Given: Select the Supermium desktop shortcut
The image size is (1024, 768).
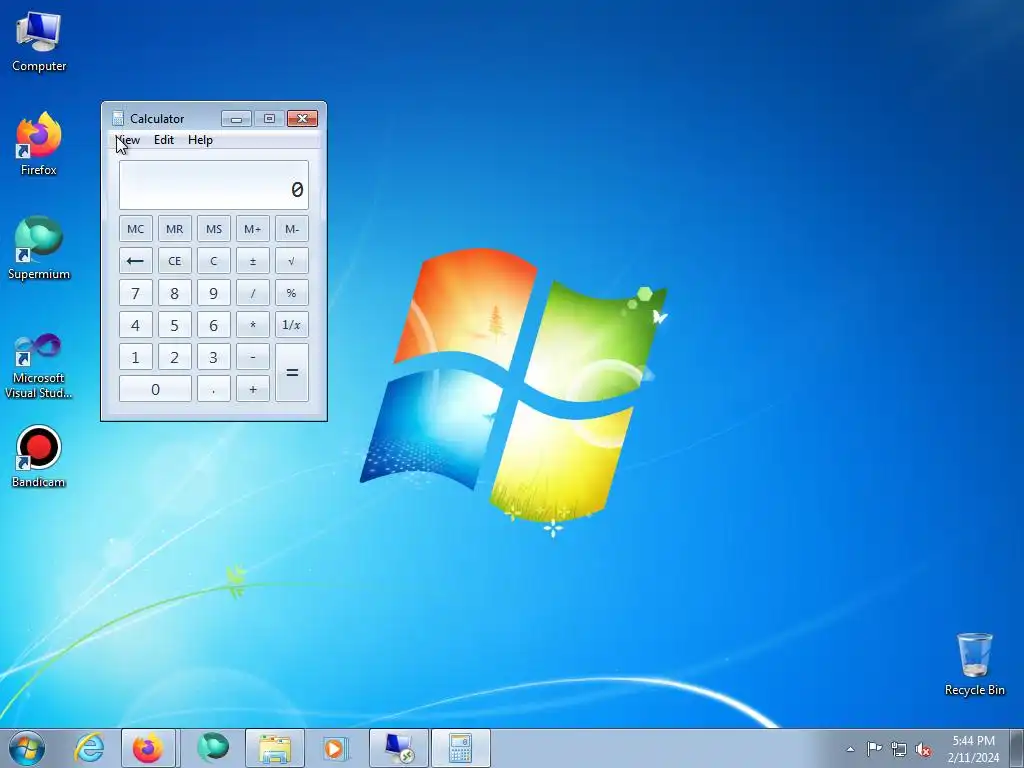Looking at the screenshot, I should [x=39, y=248].
